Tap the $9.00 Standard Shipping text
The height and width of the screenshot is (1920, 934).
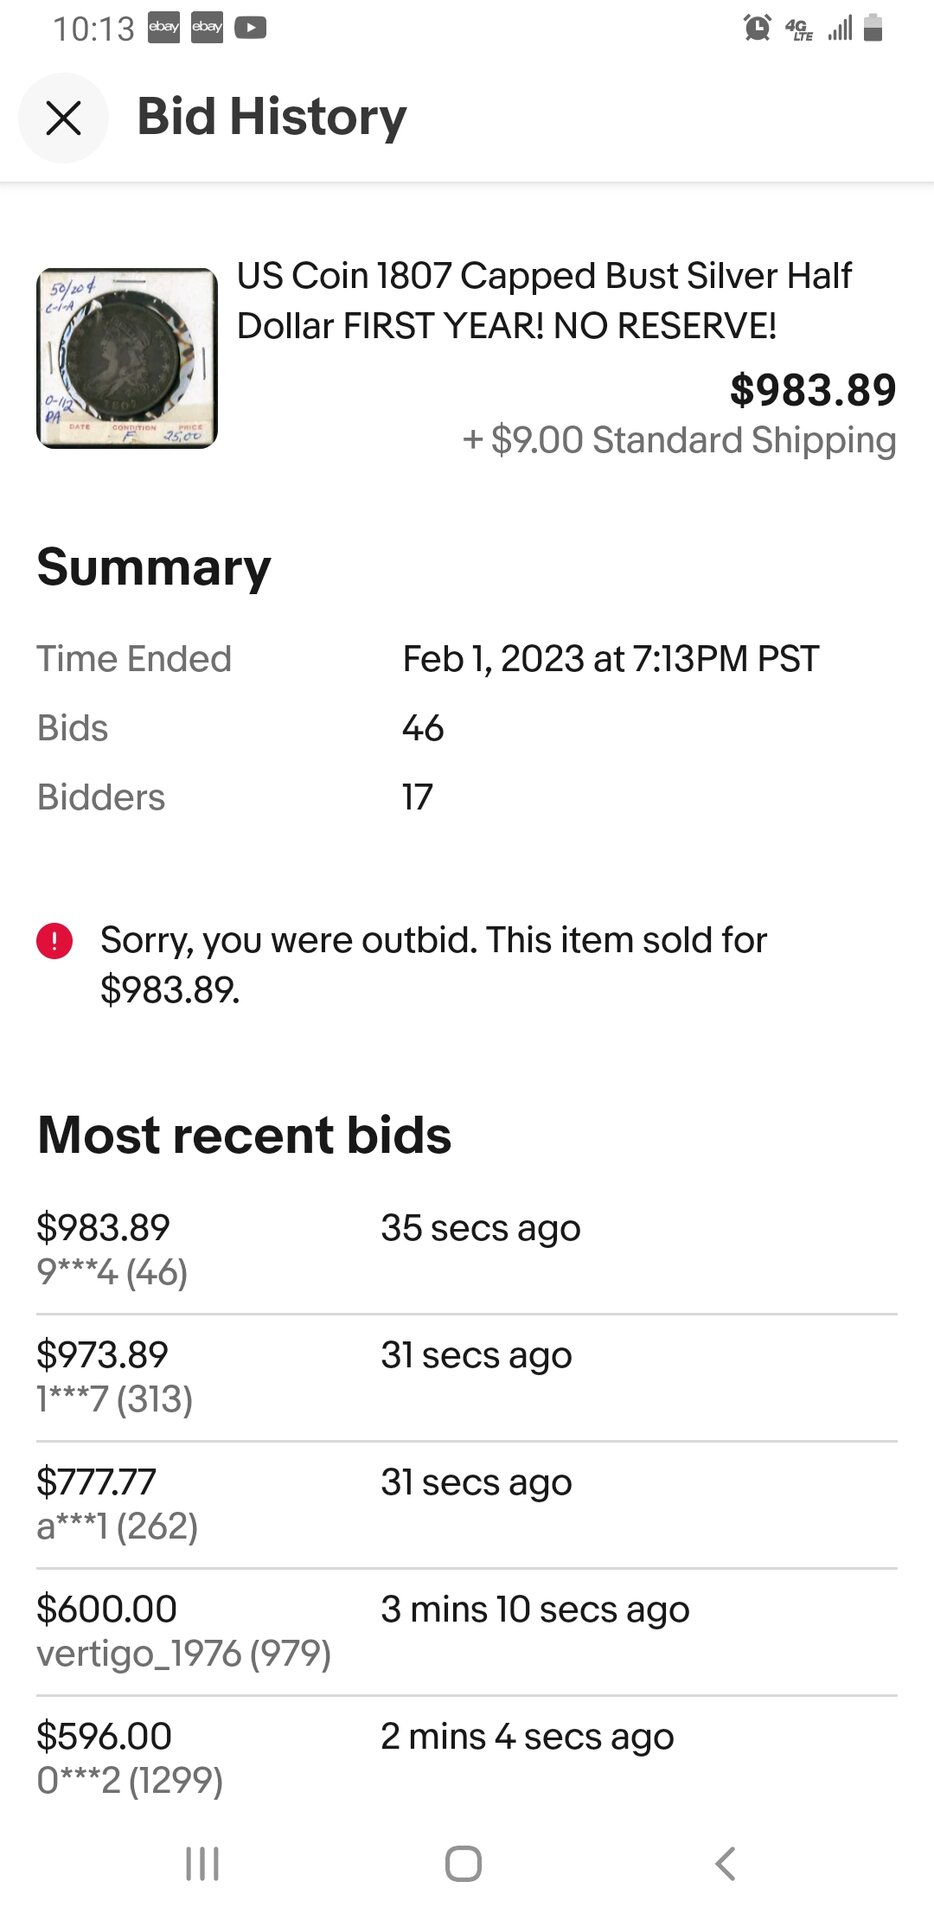[679, 440]
